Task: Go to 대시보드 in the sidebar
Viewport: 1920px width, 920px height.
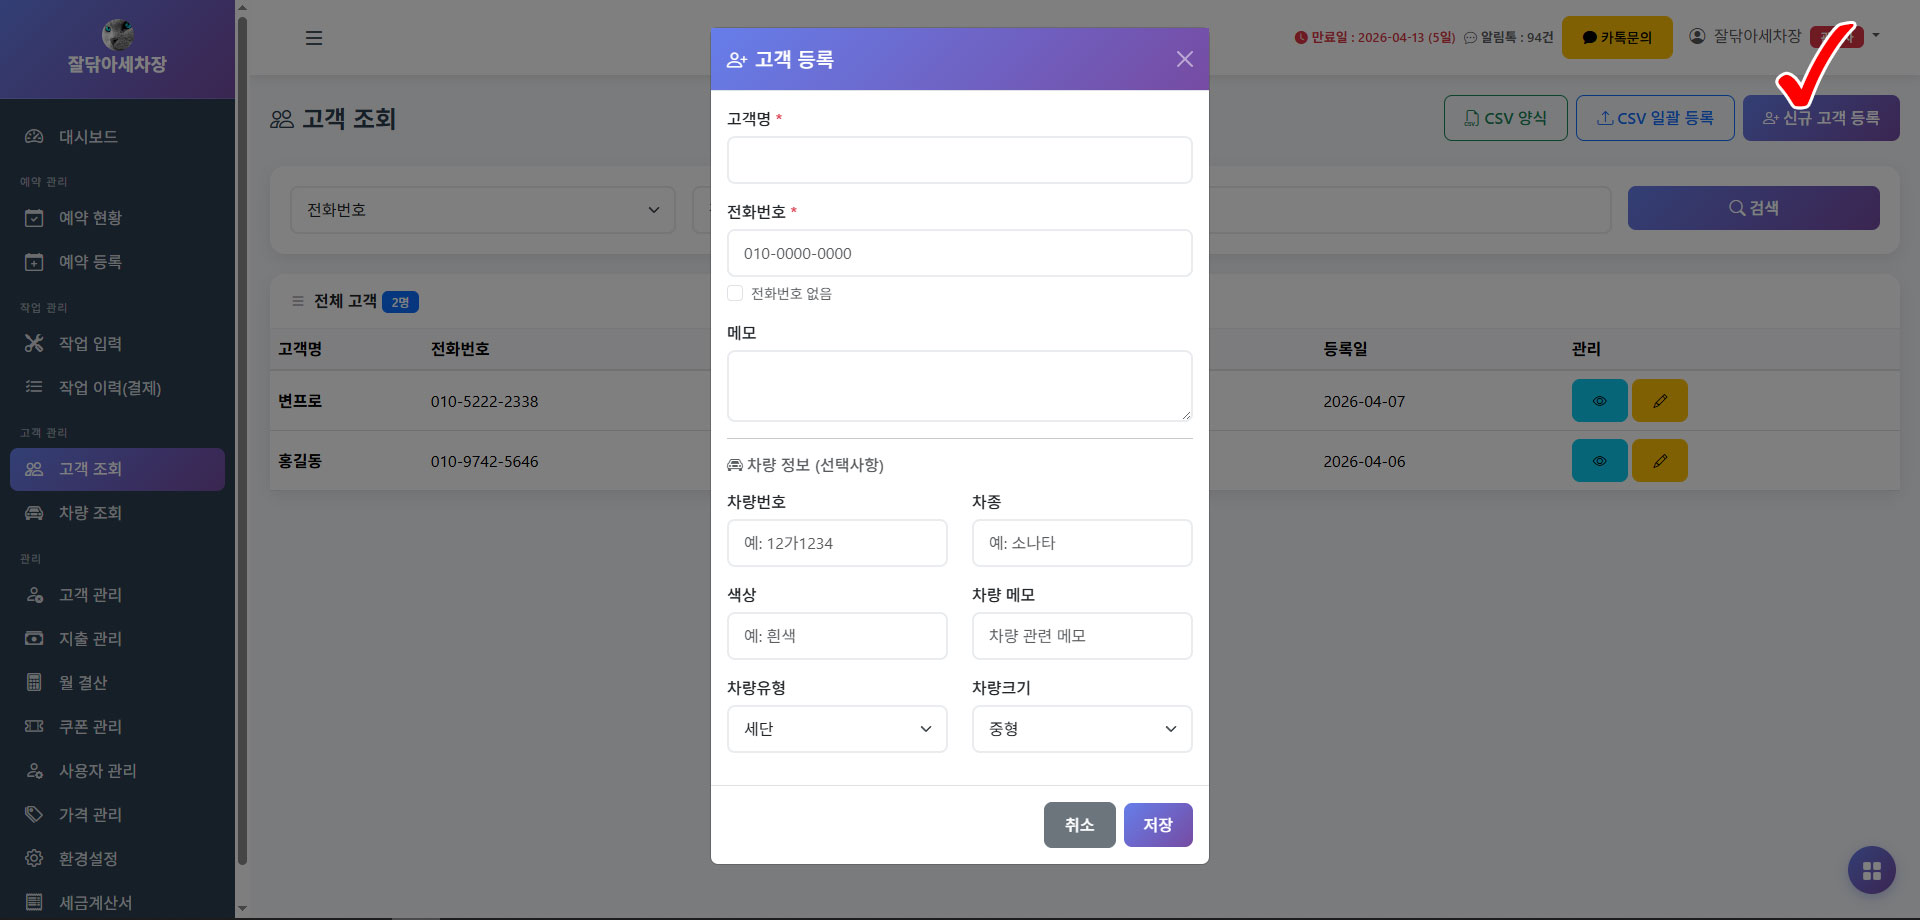Action: [88, 137]
